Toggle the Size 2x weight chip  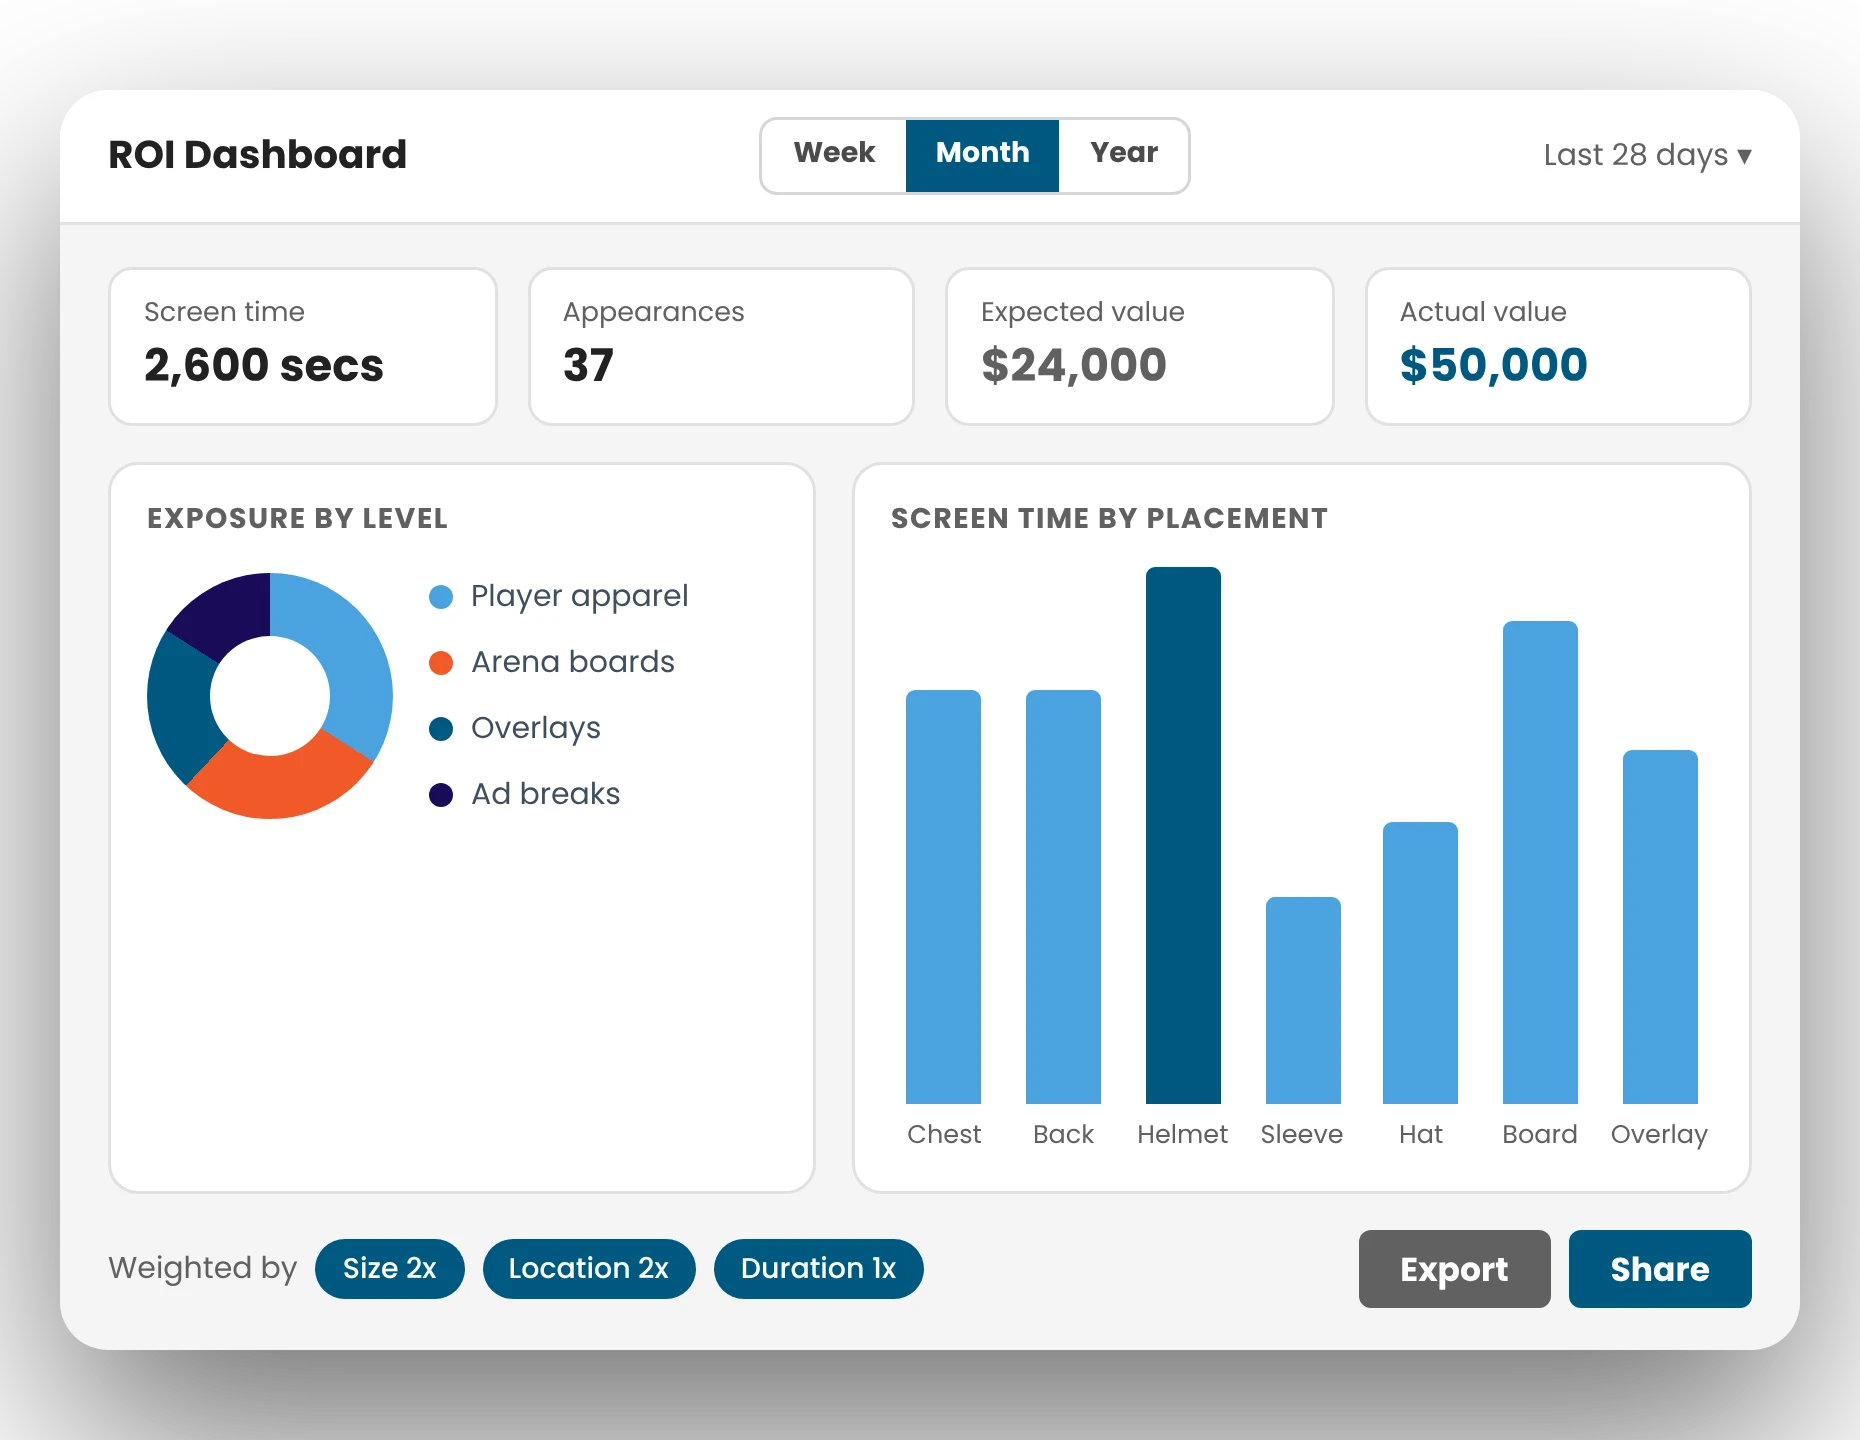(390, 1268)
